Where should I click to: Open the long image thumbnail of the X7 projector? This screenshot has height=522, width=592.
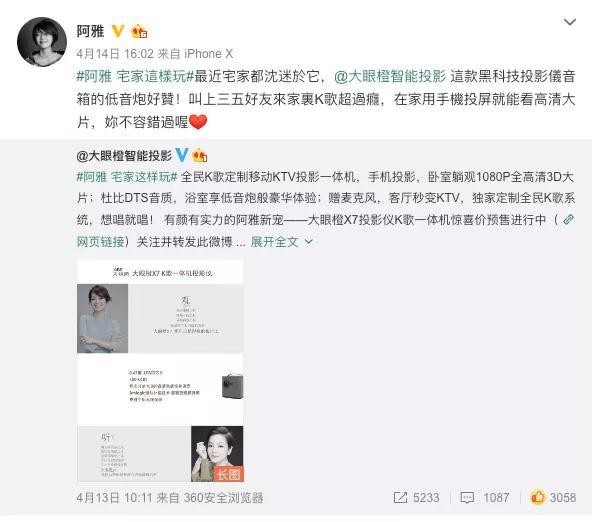160,371
